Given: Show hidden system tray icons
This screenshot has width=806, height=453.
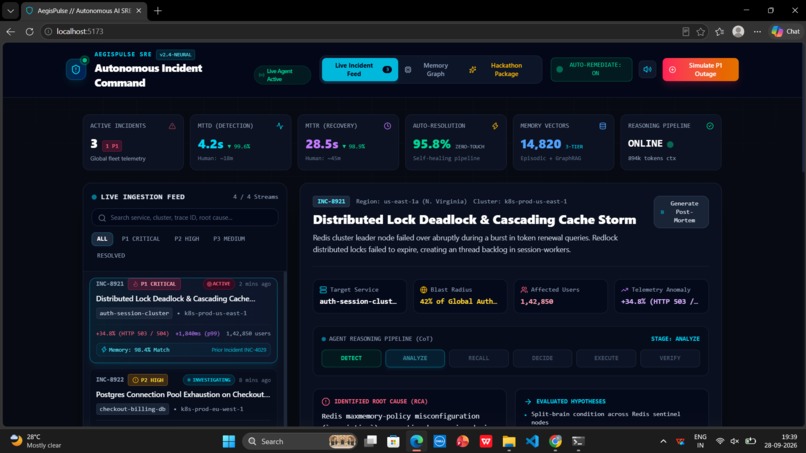Looking at the screenshot, I should pos(663,441).
